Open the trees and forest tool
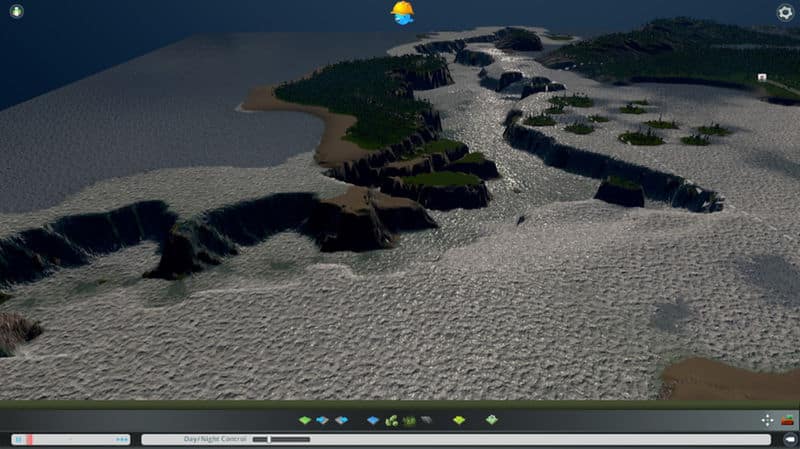This screenshot has height=449, width=800. pos(392,421)
